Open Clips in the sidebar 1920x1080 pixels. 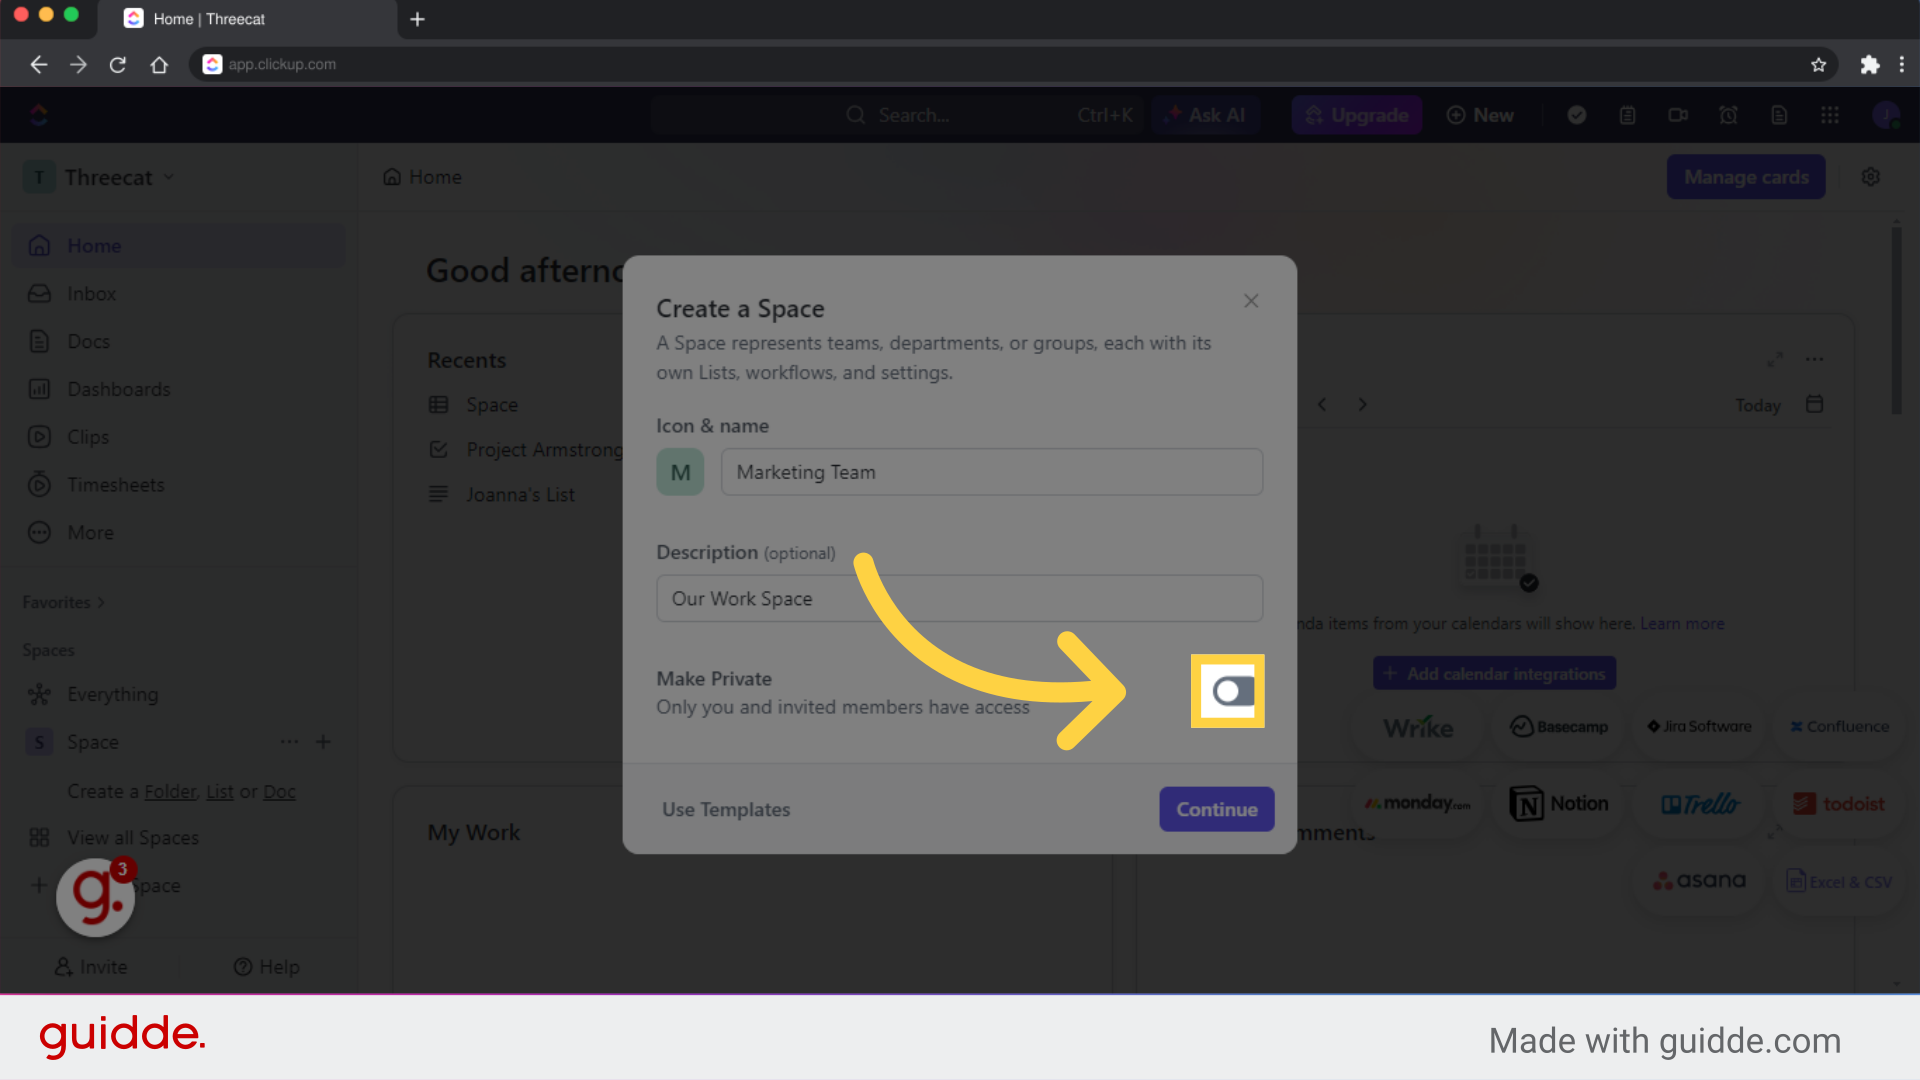[x=84, y=437]
